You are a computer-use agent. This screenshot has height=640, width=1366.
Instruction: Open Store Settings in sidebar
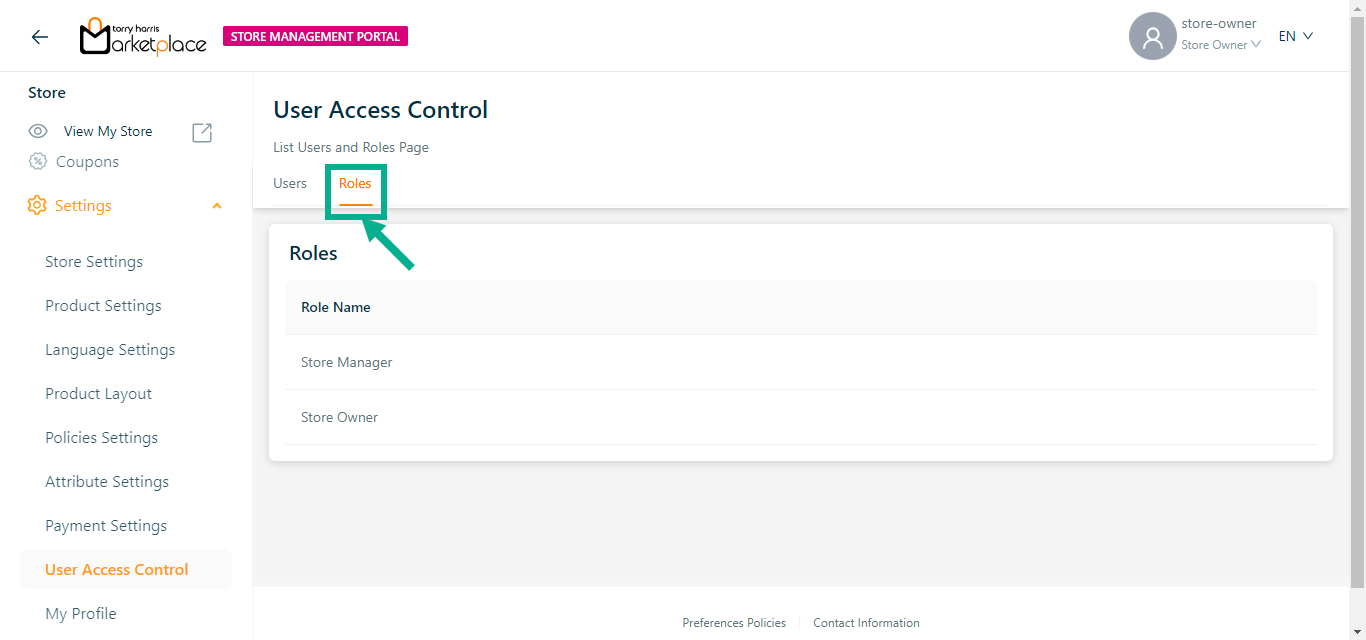(x=94, y=262)
